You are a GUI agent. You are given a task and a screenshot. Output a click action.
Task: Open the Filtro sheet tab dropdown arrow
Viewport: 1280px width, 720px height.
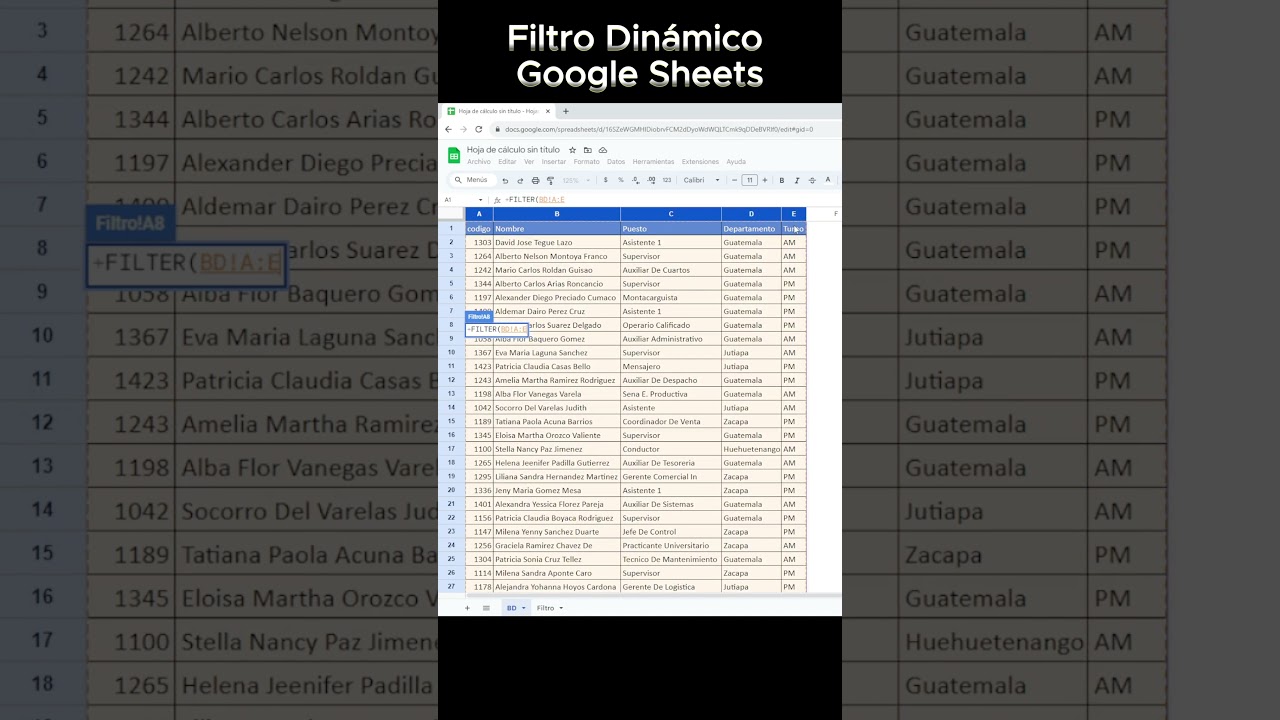(561, 608)
